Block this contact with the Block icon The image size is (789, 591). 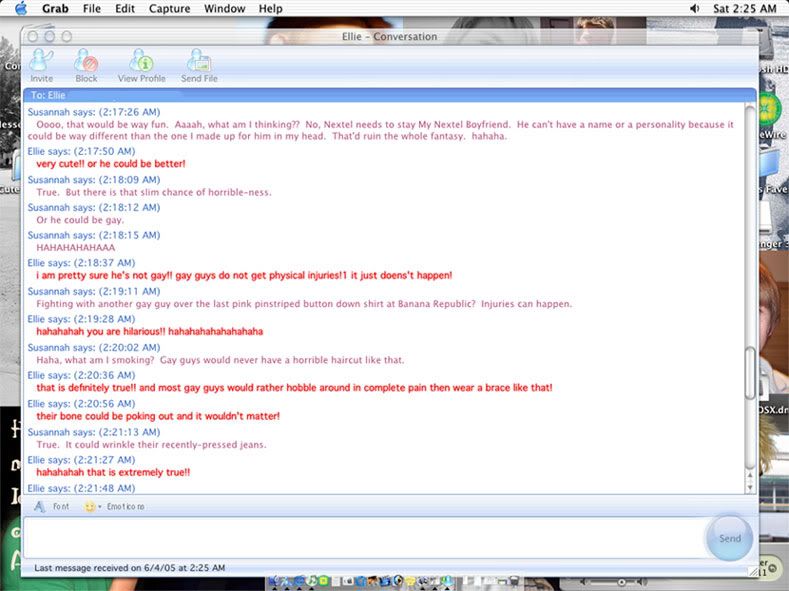tap(86, 65)
